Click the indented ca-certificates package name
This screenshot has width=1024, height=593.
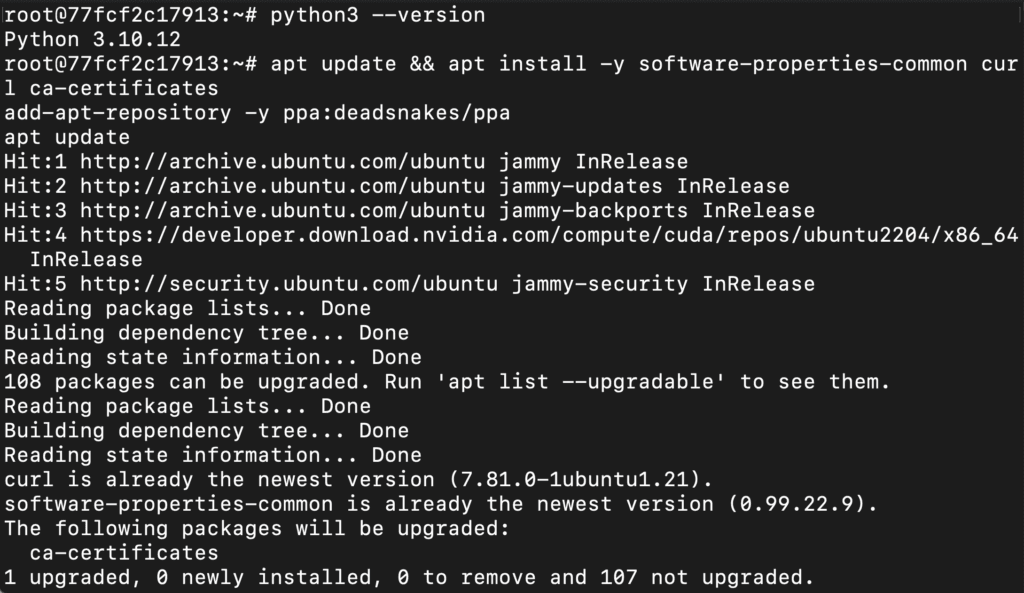point(124,552)
